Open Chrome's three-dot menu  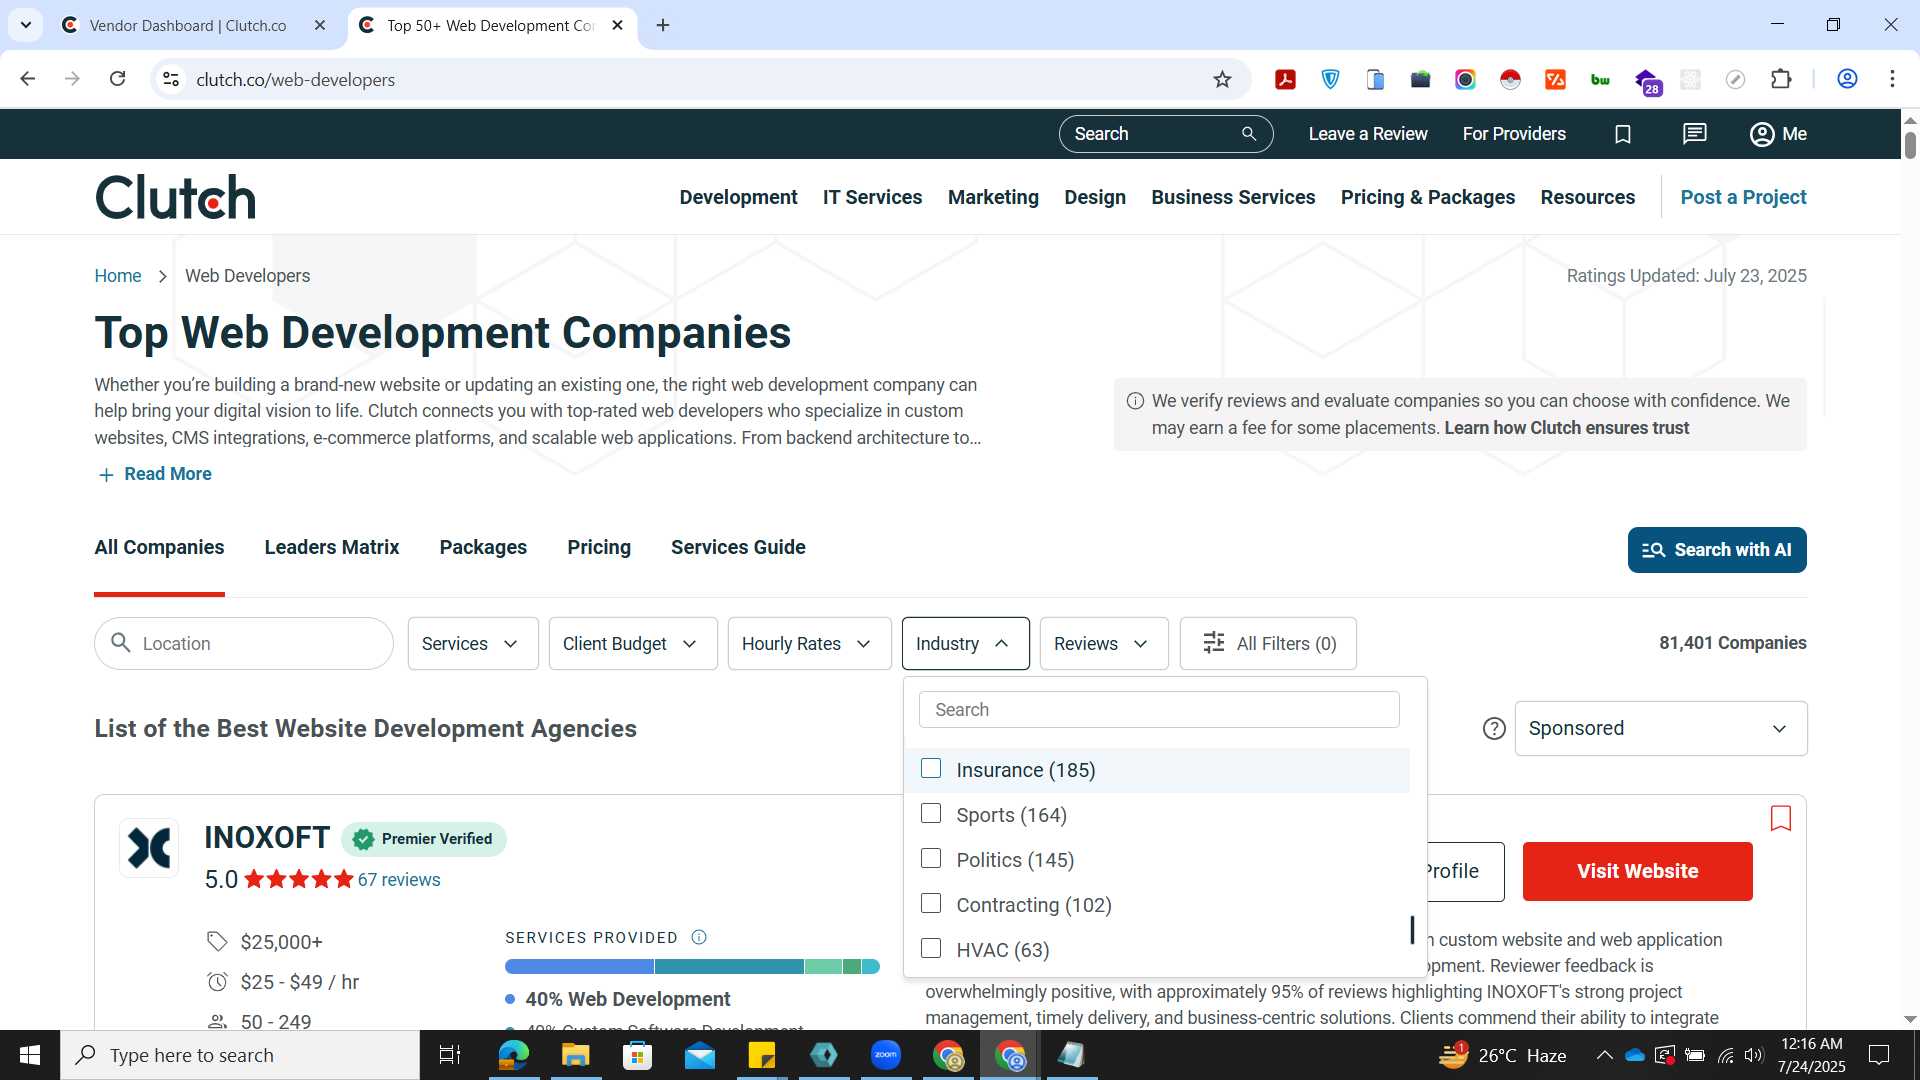point(1892,79)
